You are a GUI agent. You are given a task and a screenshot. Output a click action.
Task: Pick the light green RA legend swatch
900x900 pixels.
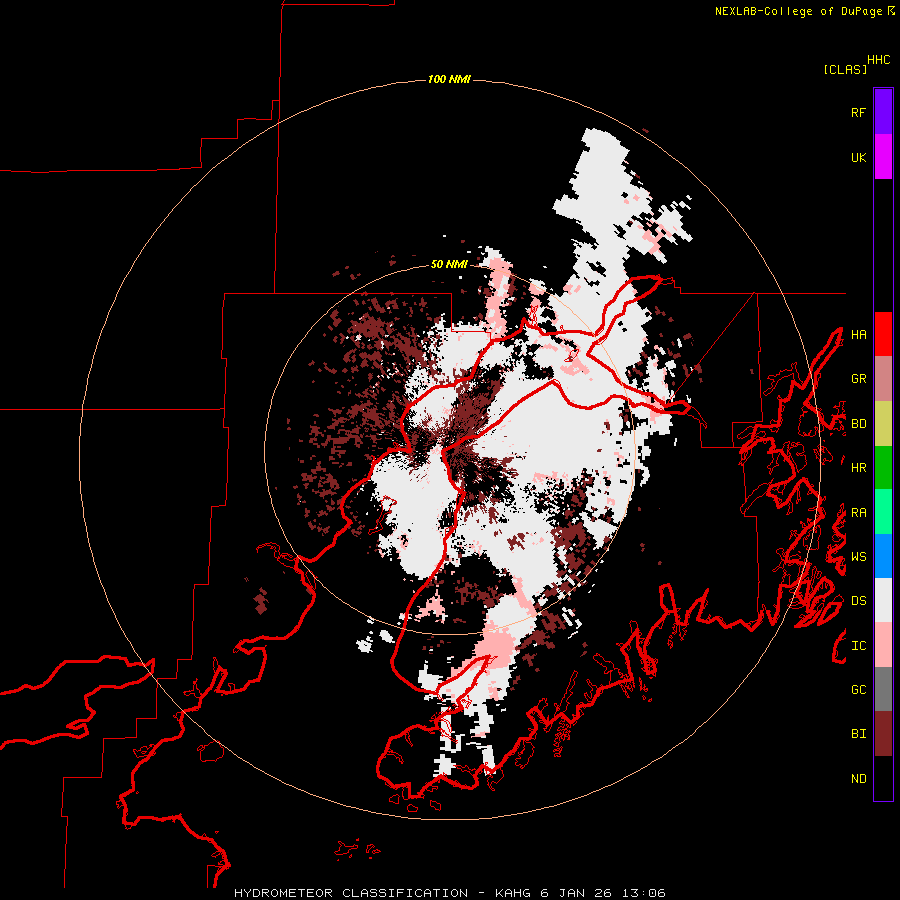click(883, 512)
